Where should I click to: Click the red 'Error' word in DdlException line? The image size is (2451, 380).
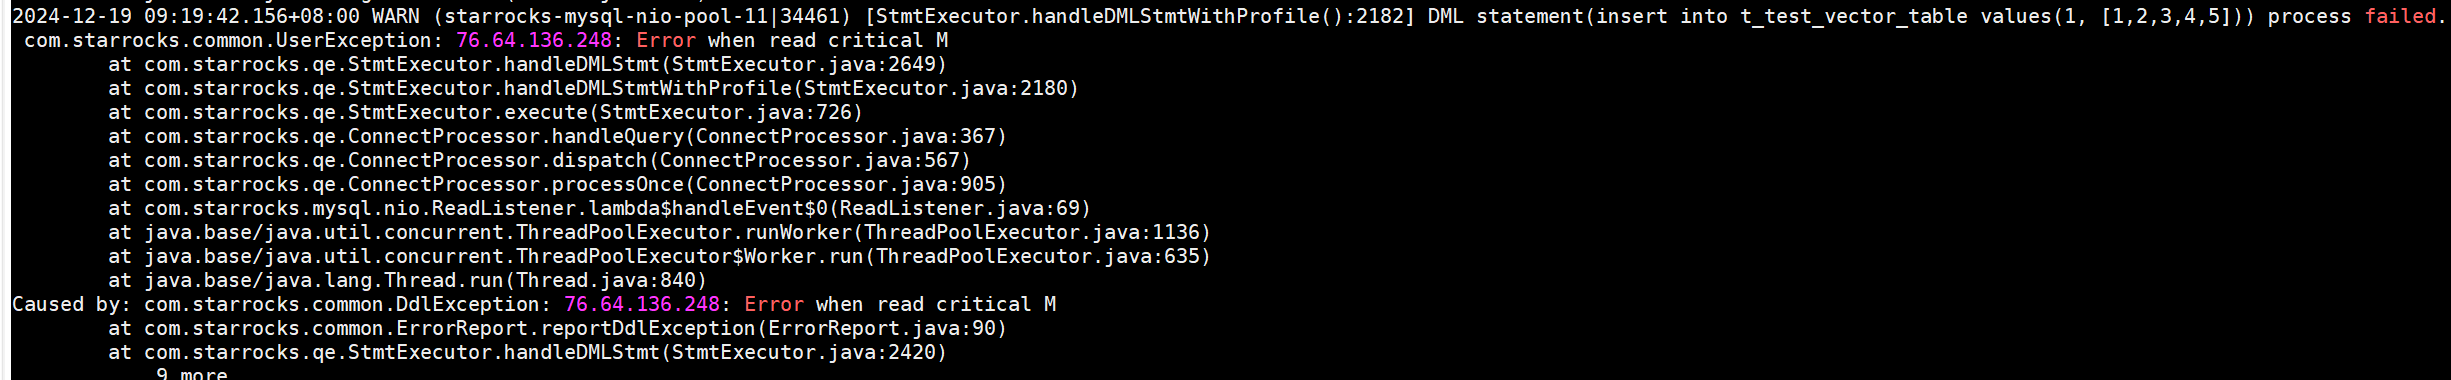point(774,304)
